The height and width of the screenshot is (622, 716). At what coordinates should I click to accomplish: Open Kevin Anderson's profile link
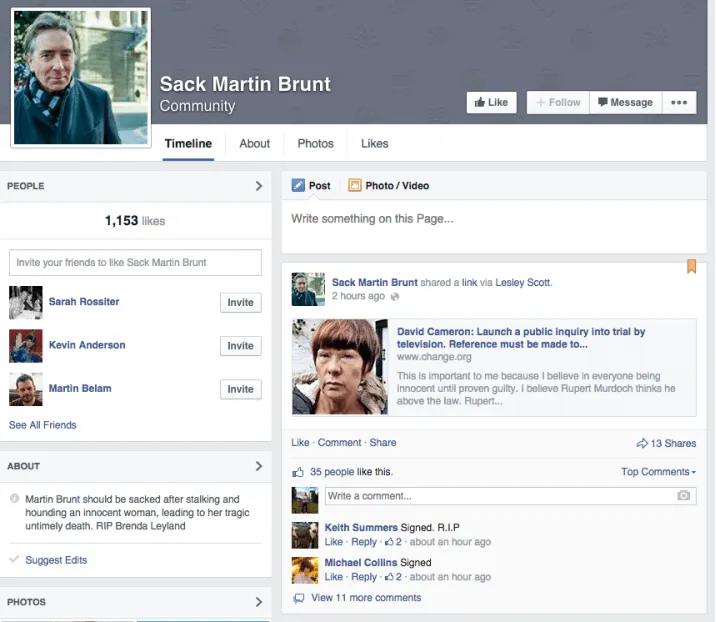tap(87, 345)
